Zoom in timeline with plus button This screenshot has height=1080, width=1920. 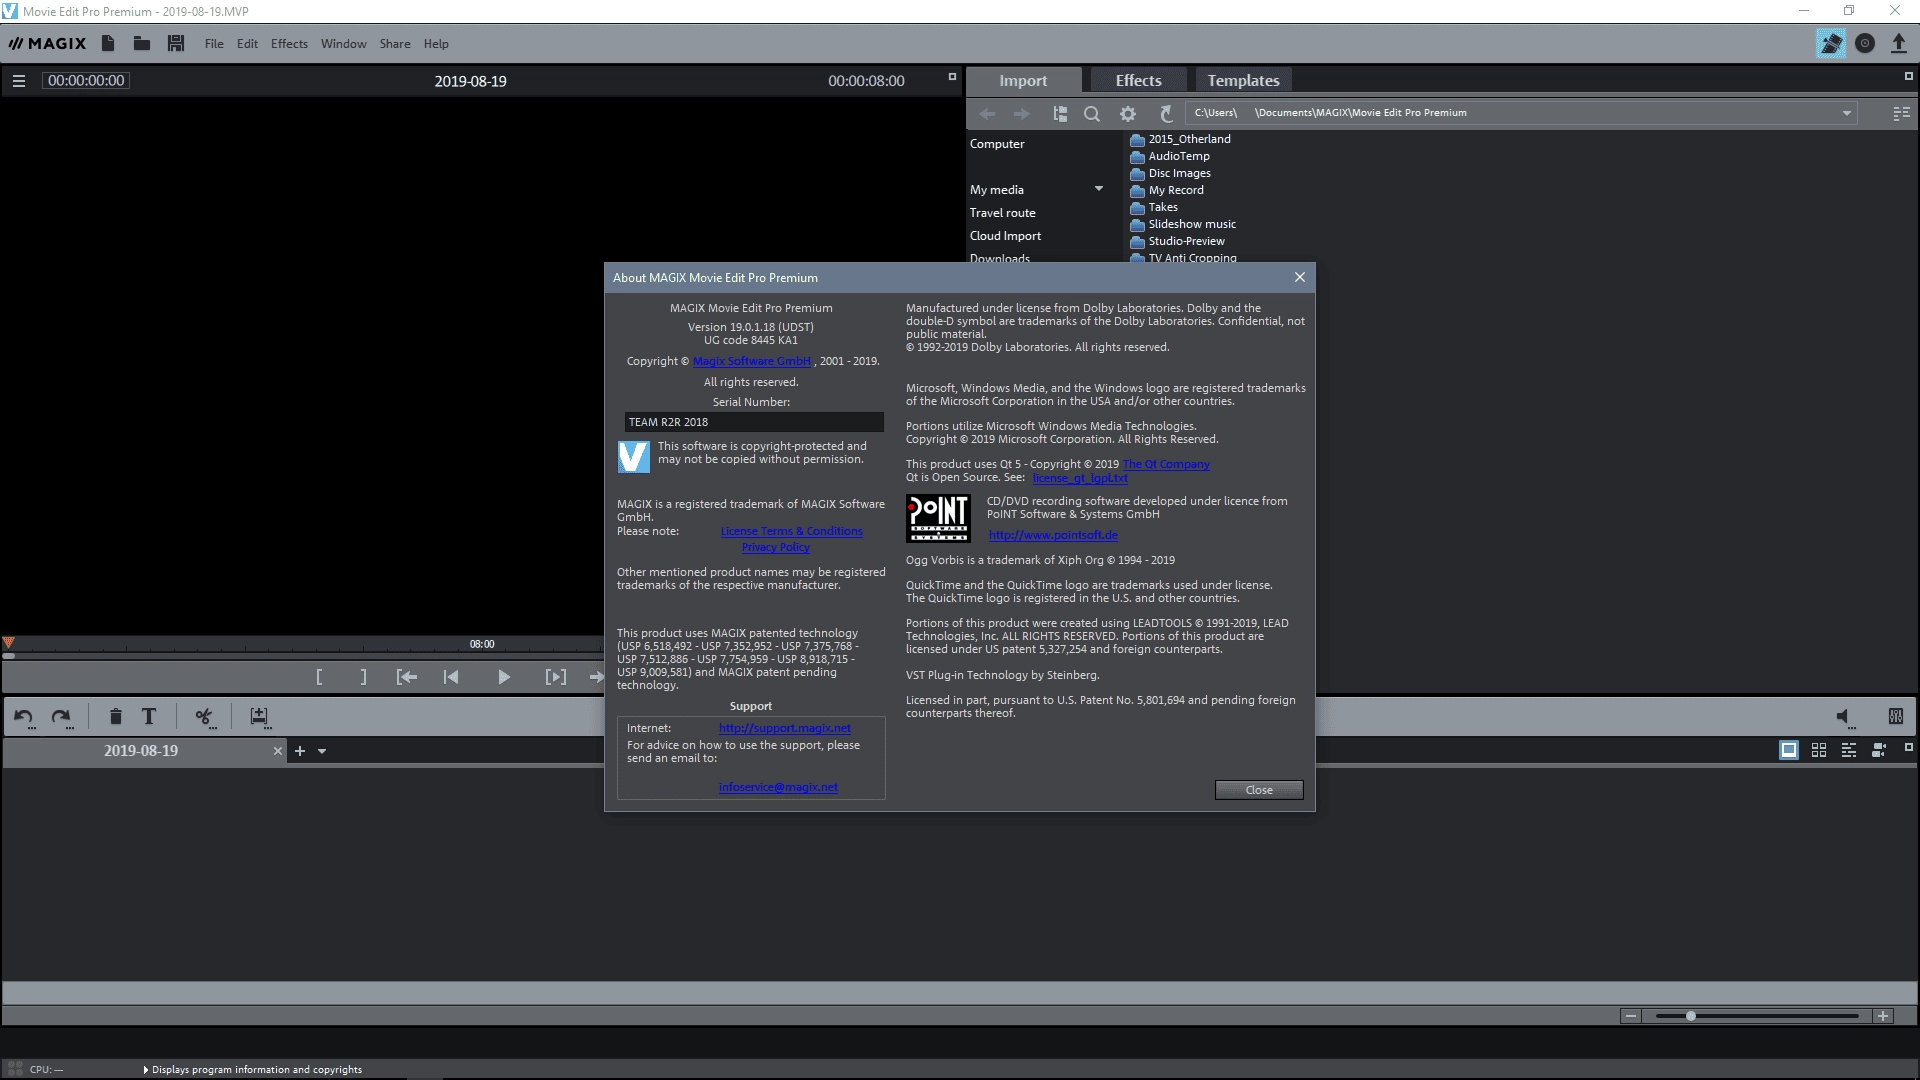tap(1883, 1016)
